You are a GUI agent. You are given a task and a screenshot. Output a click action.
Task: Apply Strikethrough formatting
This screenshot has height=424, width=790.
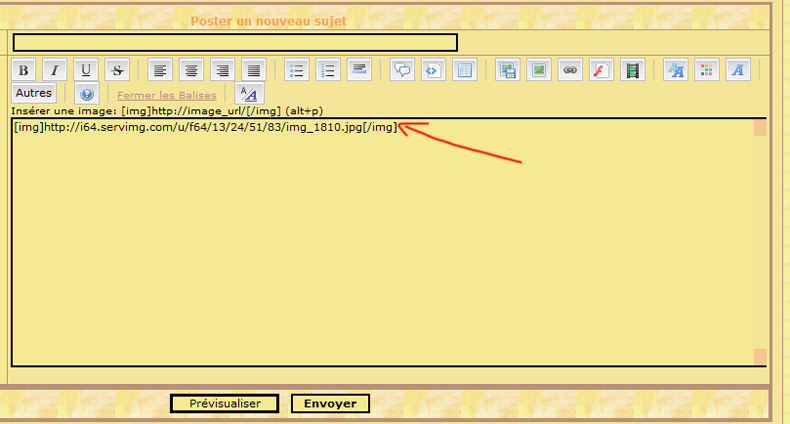coord(117,70)
